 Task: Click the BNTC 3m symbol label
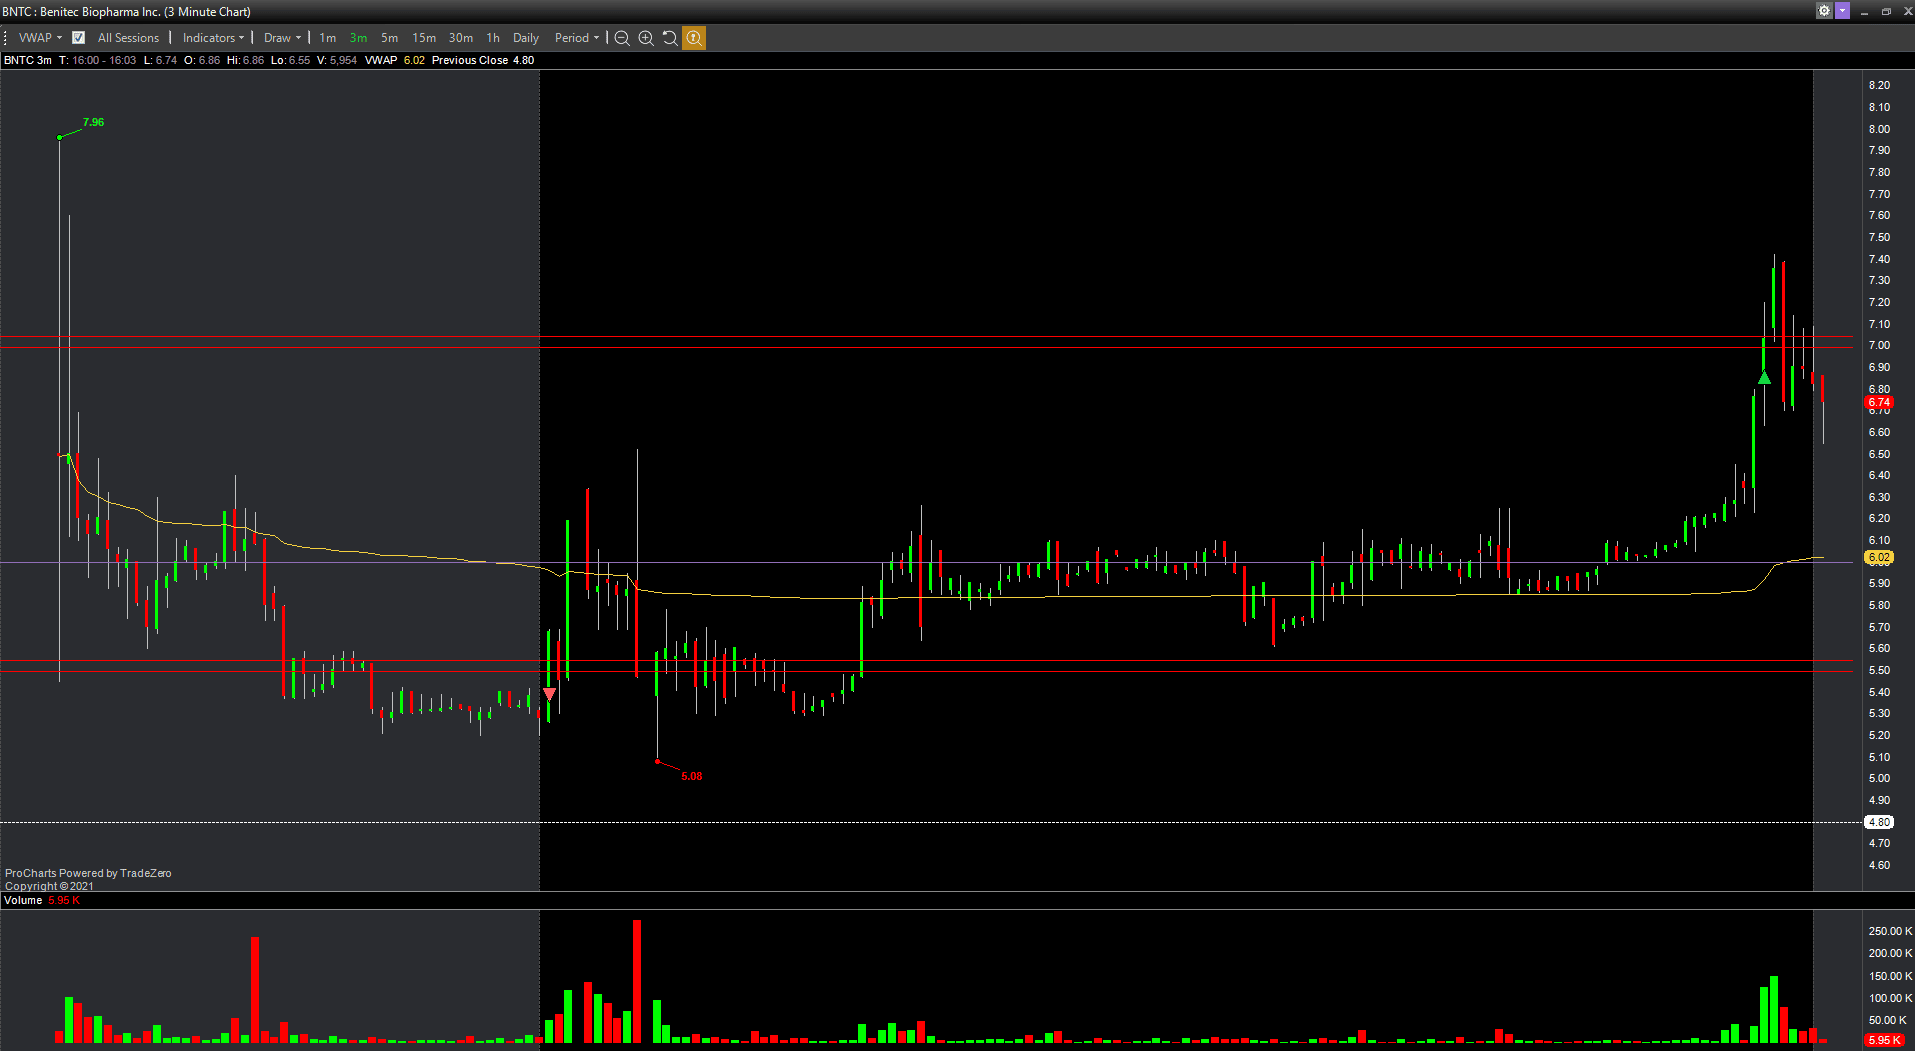click(x=28, y=60)
